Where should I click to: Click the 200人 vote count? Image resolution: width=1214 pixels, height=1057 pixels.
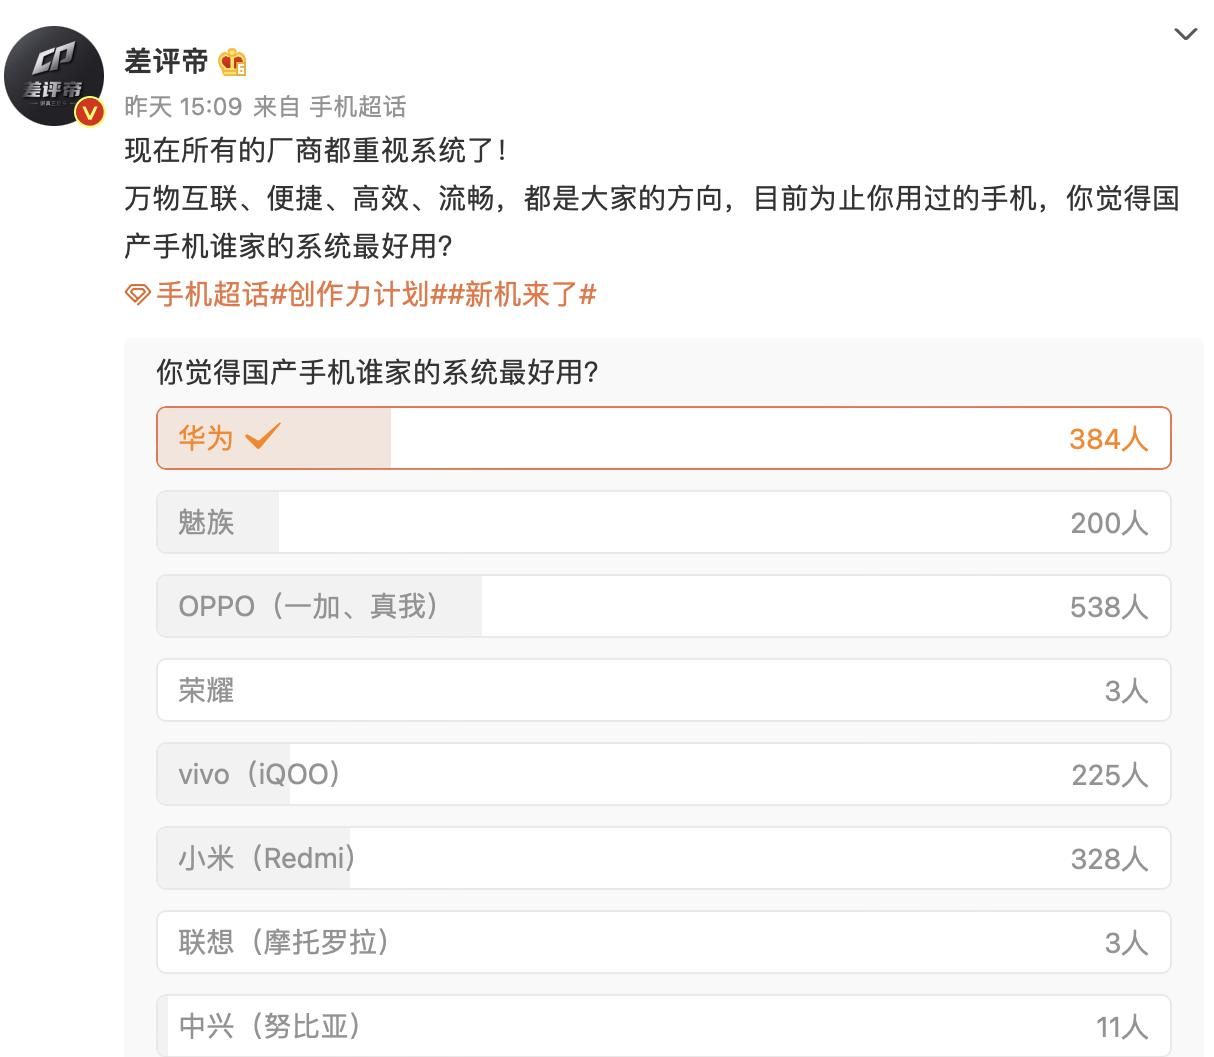[1108, 523]
